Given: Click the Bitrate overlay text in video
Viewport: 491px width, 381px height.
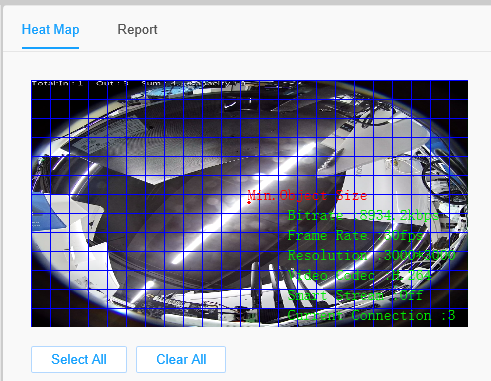Looking at the screenshot, I should pos(363,216).
